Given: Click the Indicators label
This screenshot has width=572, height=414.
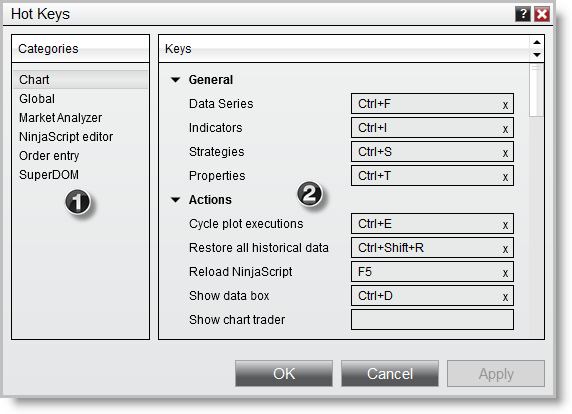Looking at the screenshot, I should tap(216, 128).
